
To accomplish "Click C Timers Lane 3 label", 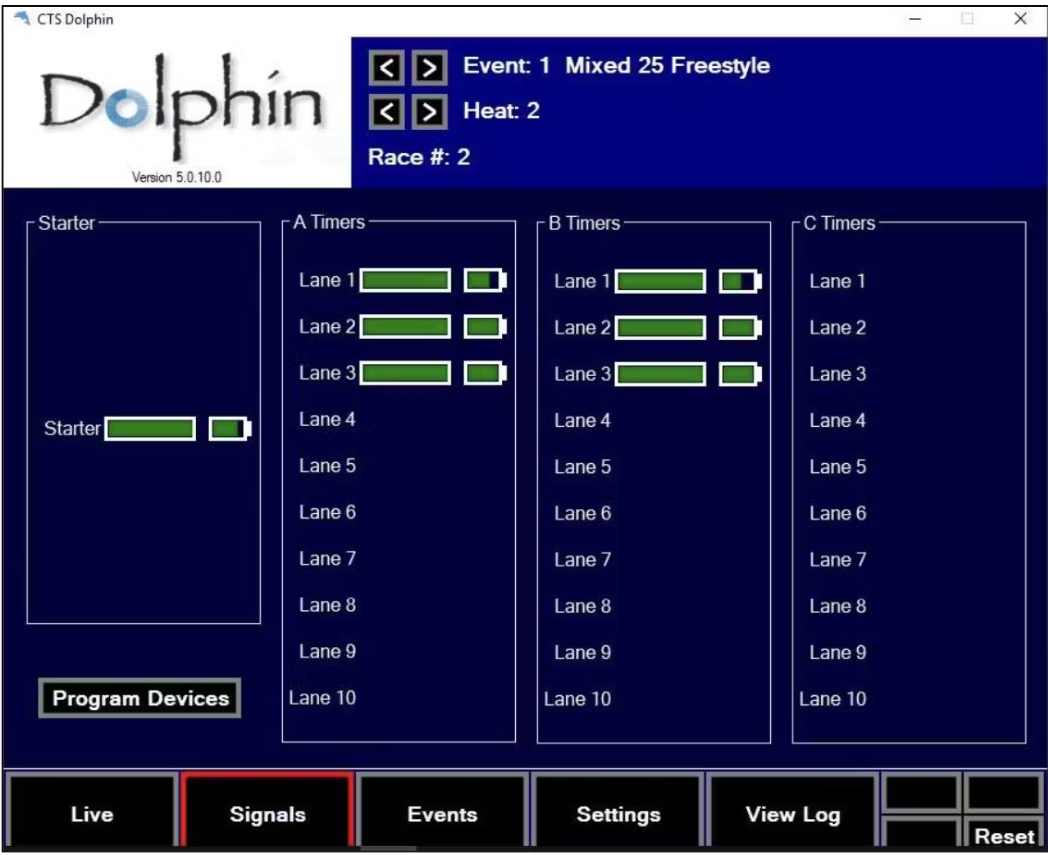I will point(837,374).
